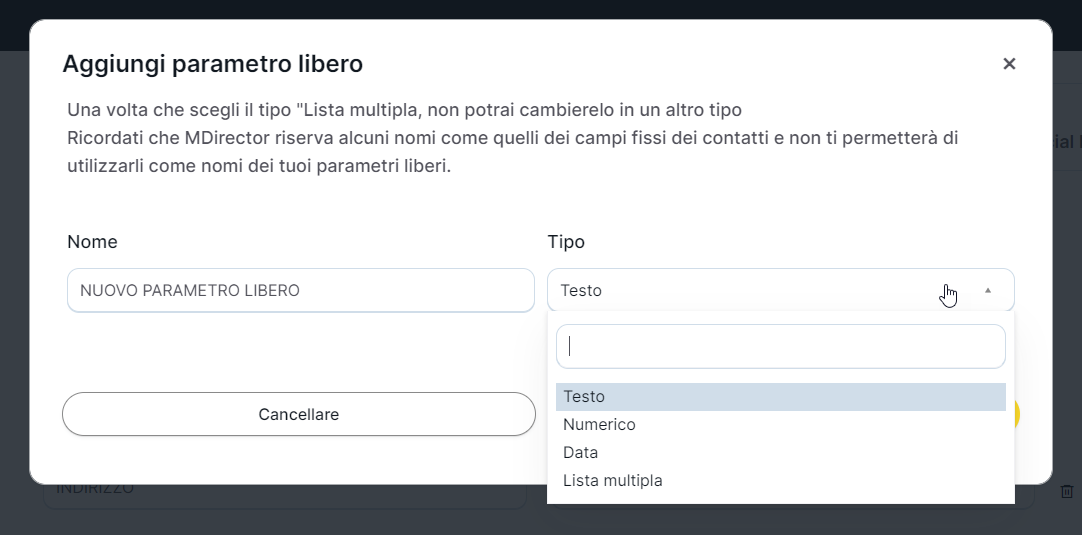
Task: Click the partially hidden yellow confirm button
Action: 1017,414
